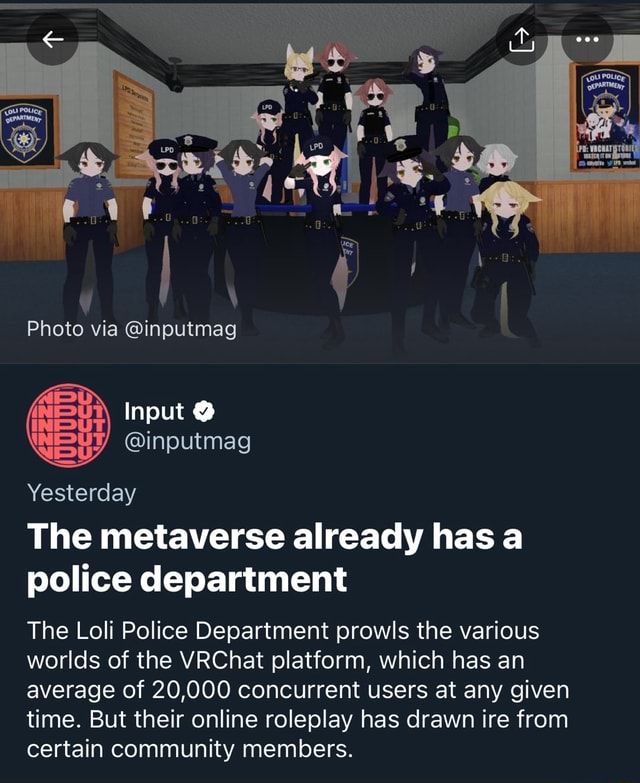This screenshot has height=783, width=640.
Task: Open the Input account name
Action: click(x=154, y=411)
